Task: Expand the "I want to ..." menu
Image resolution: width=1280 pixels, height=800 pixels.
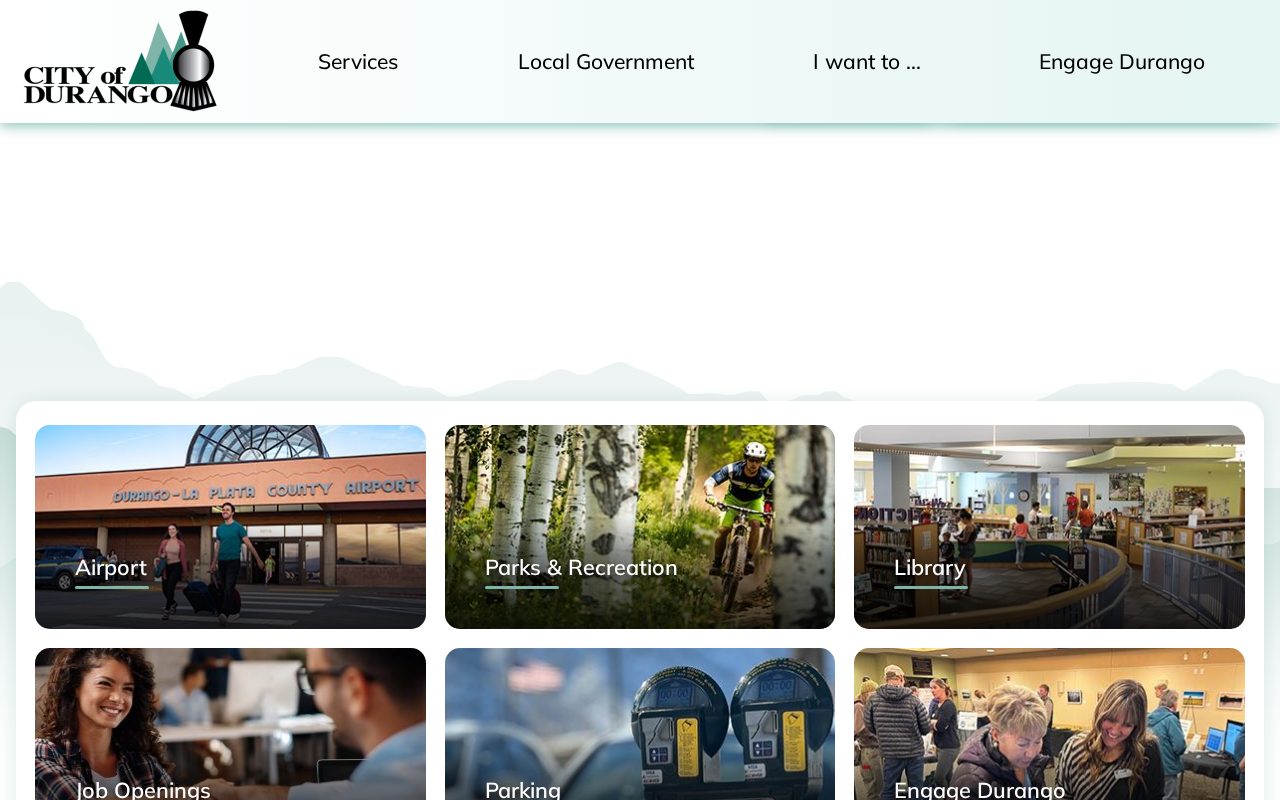Action: (x=867, y=62)
